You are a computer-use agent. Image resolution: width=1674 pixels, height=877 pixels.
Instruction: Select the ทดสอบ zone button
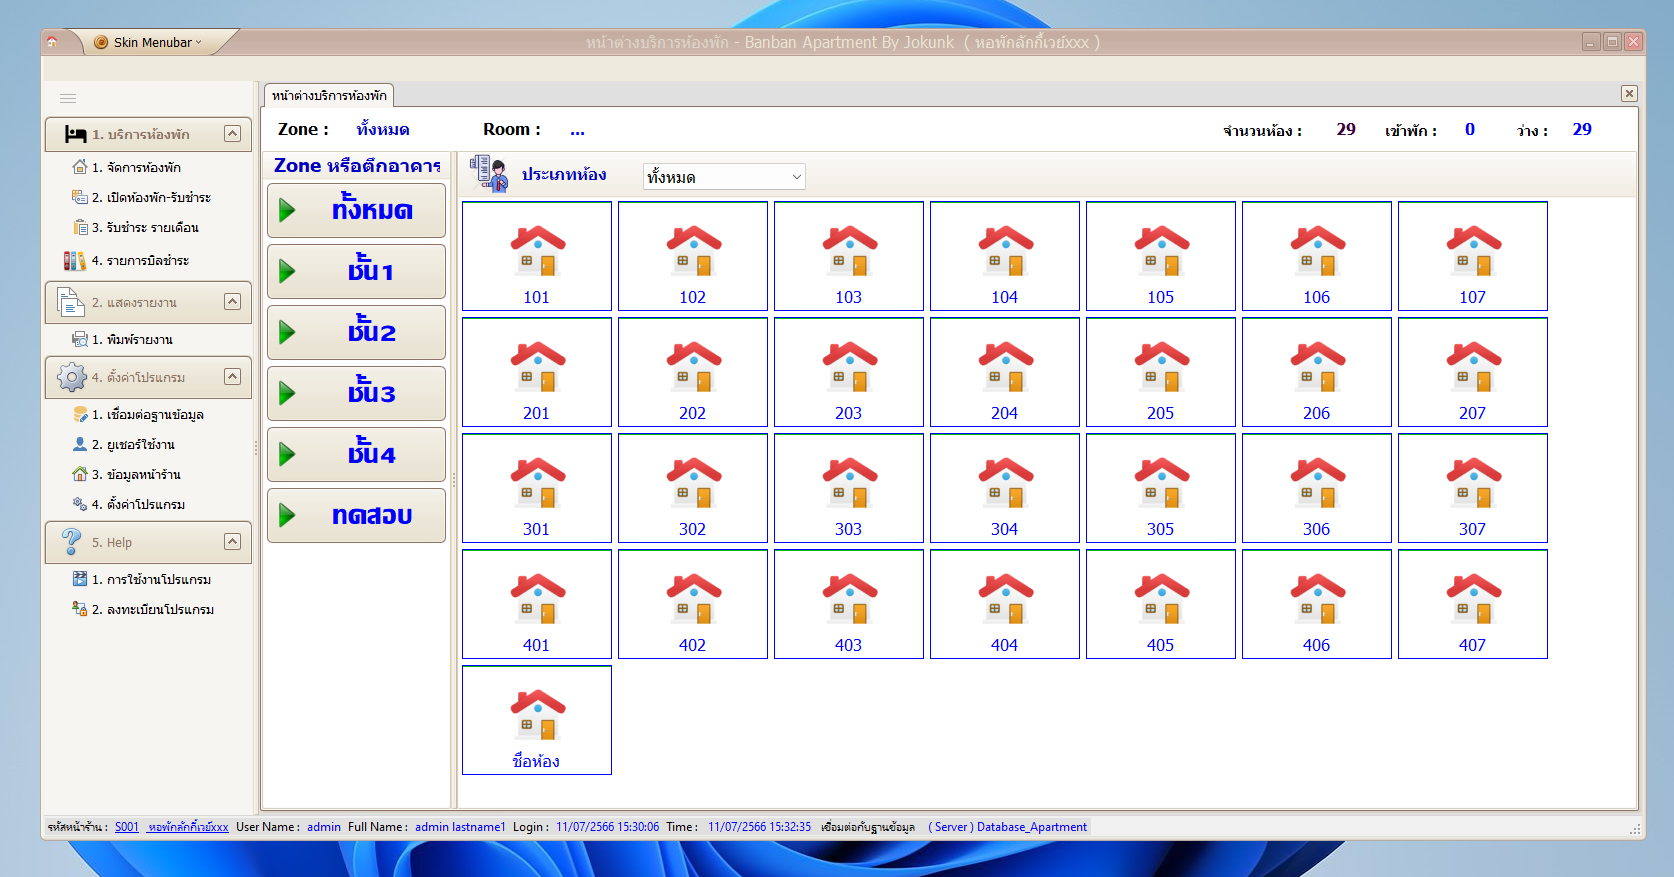click(x=356, y=515)
